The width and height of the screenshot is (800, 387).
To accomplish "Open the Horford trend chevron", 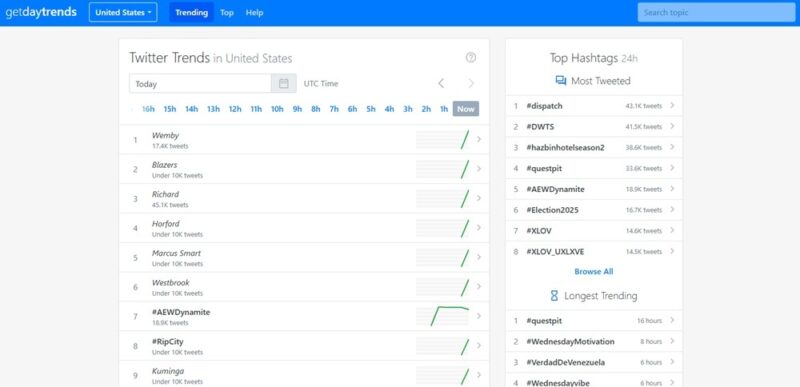I will point(479,228).
